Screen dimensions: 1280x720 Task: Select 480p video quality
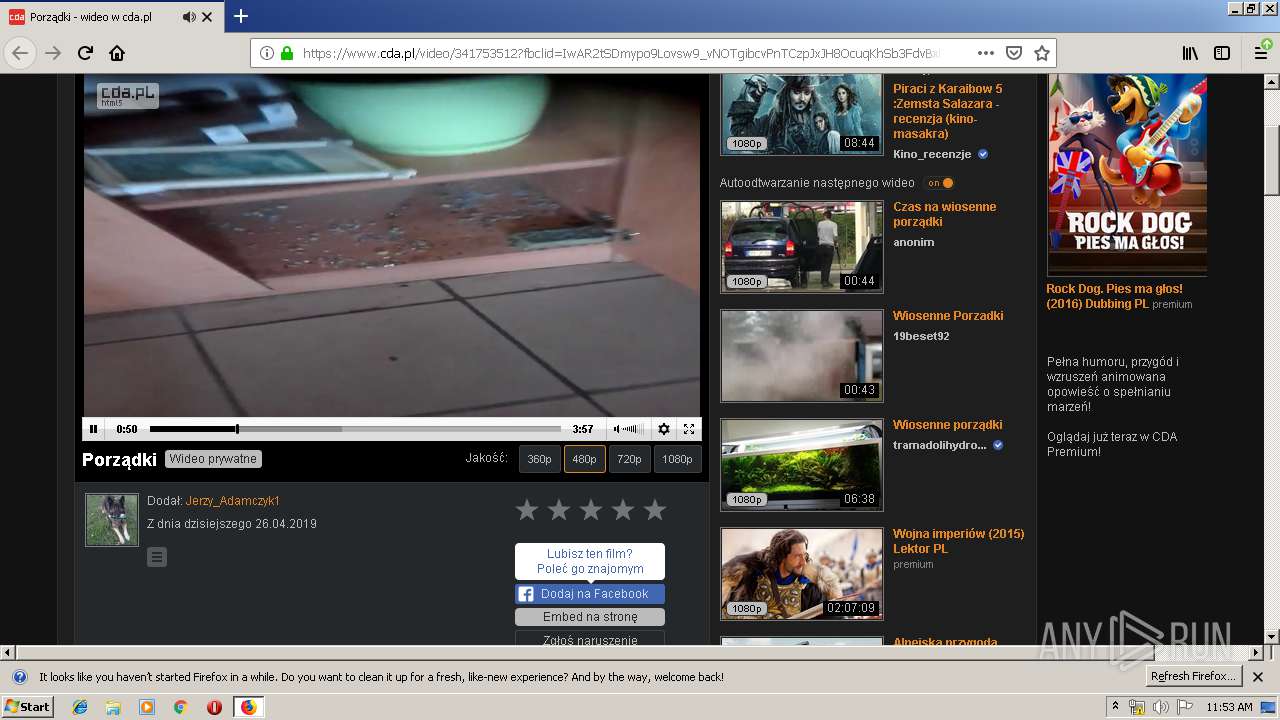[x=584, y=459]
